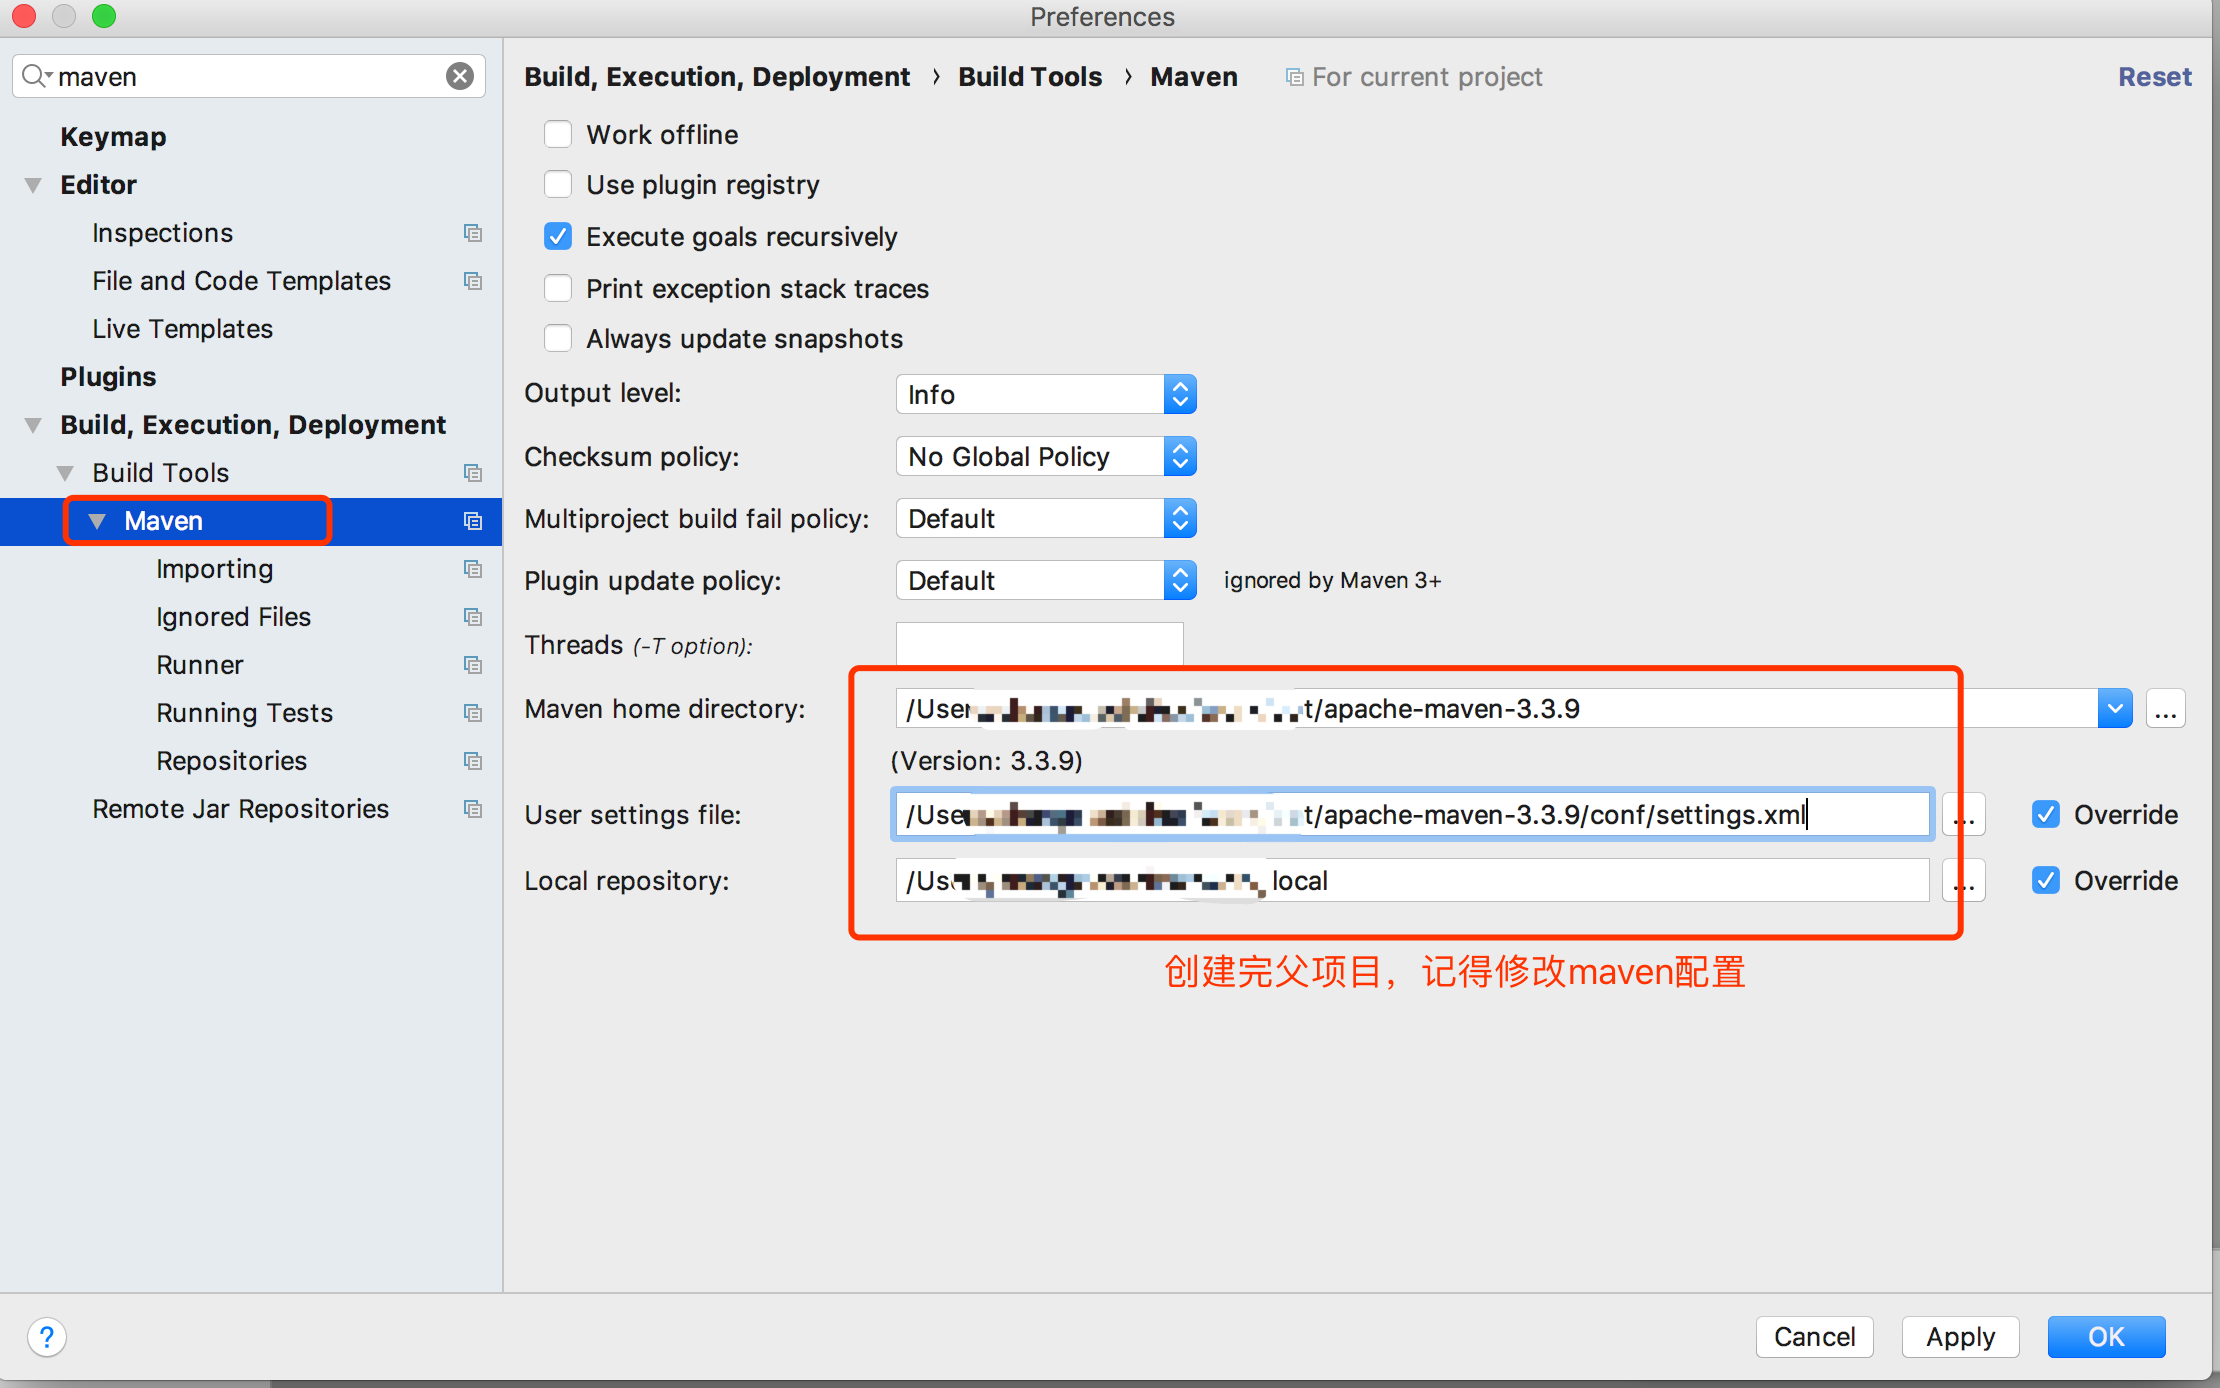Enable Work offline checkbox
The width and height of the screenshot is (2220, 1388).
coord(558,135)
